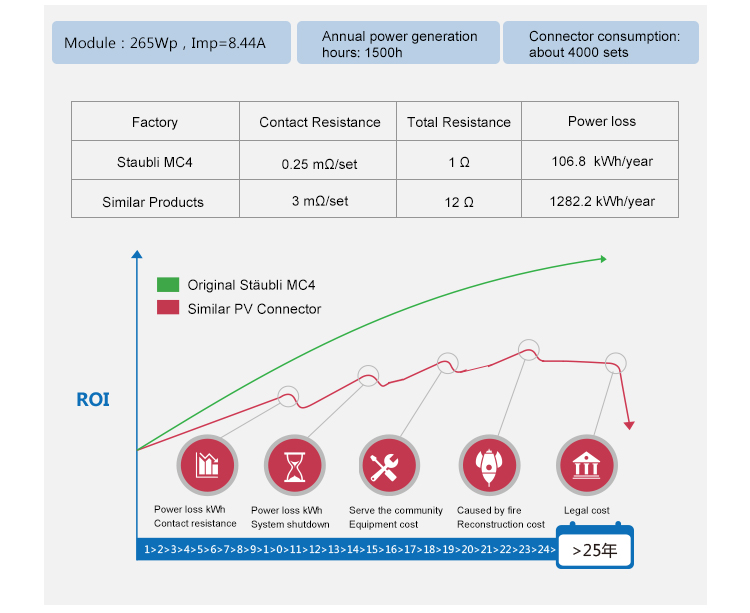Click the Factory column header
The image size is (750, 613).
point(155,121)
